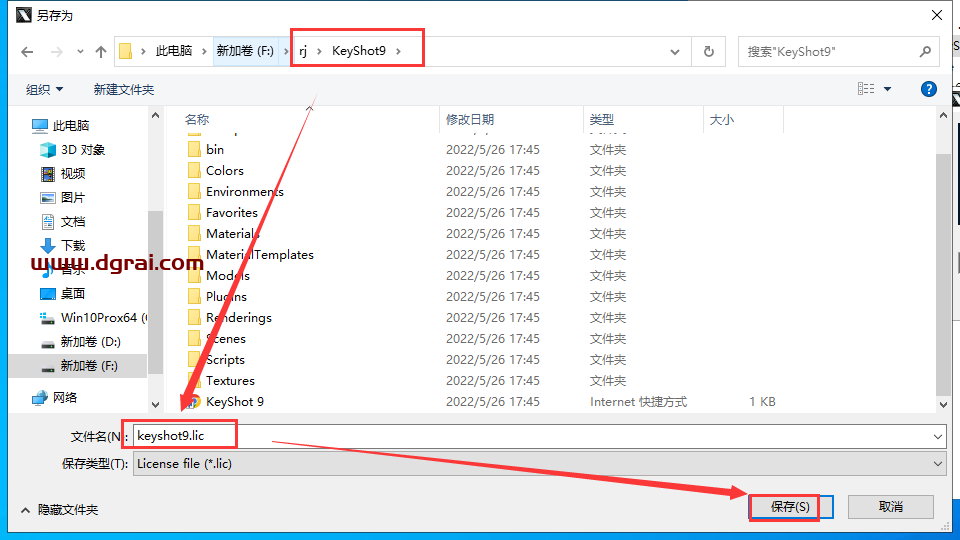Select the Colors folder icon
Viewport: 960px width, 540px height.
click(x=194, y=171)
